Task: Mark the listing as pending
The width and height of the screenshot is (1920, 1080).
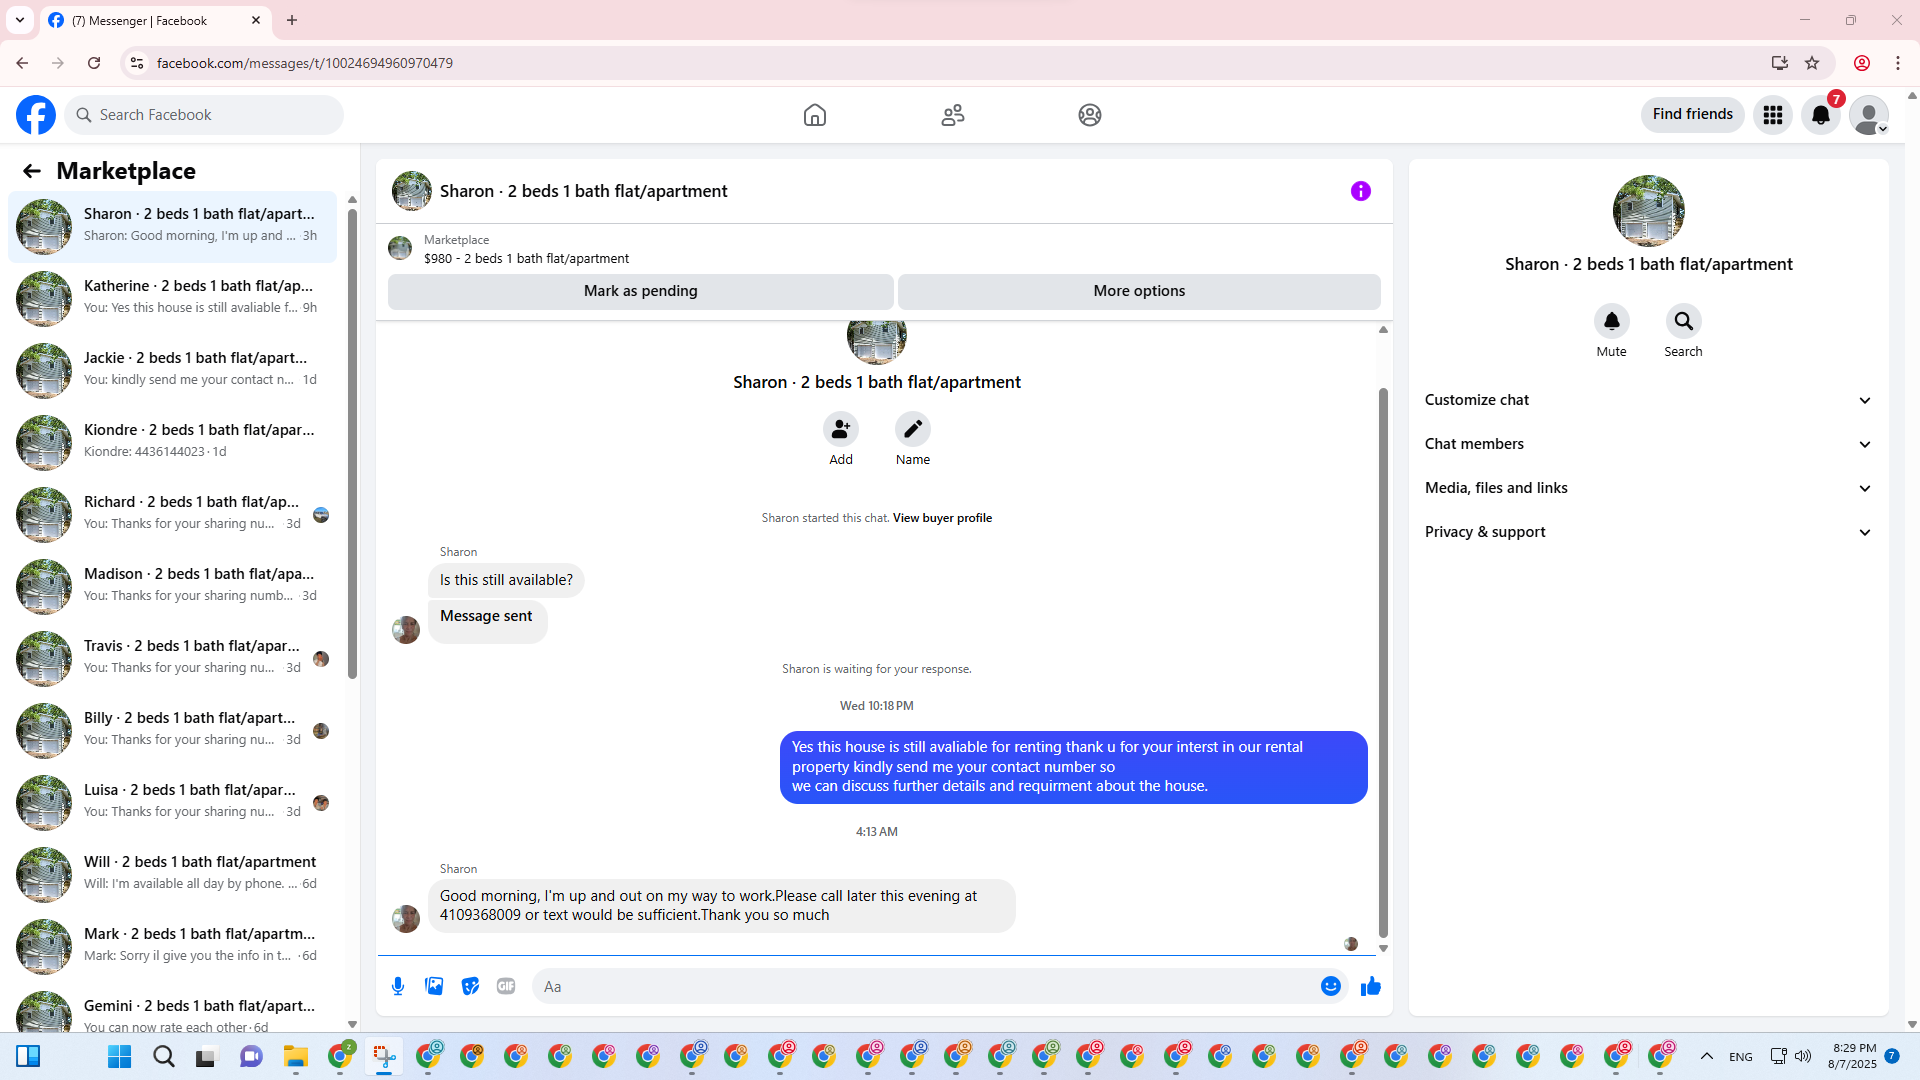Action: [x=640, y=291]
